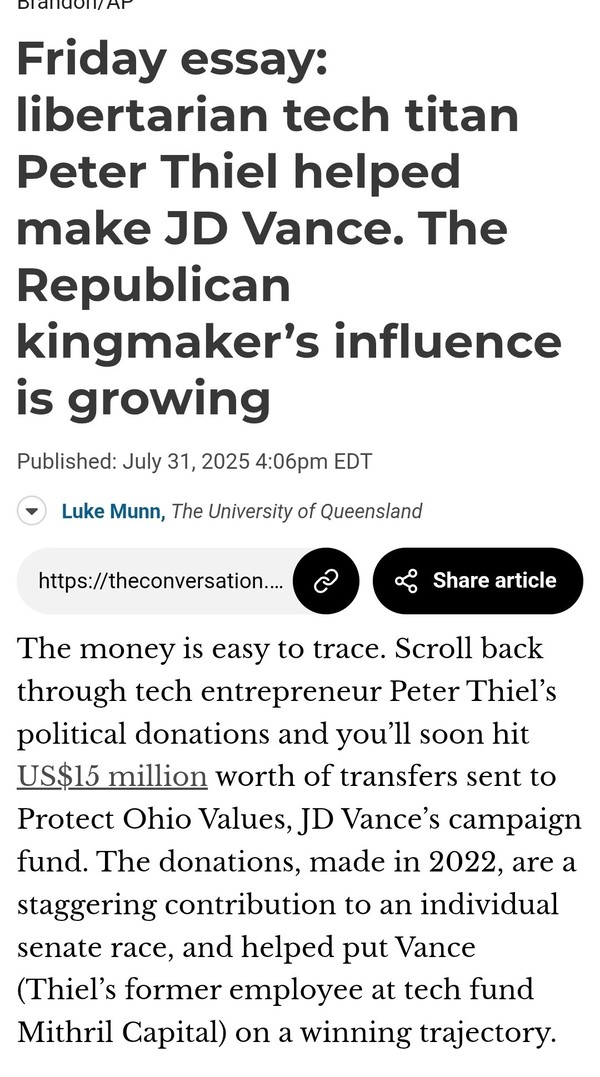
Task: Expand the author details chevron
Action: (x=31, y=511)
